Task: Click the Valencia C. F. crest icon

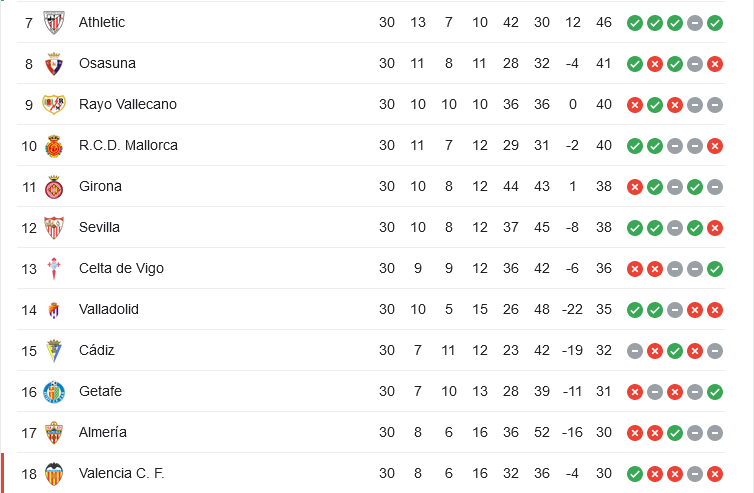Action: click(54, 473)
